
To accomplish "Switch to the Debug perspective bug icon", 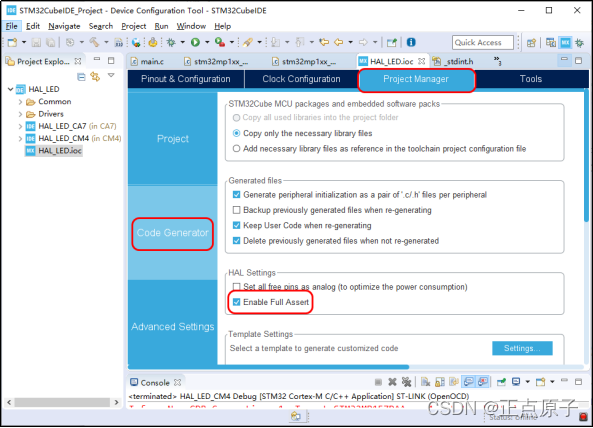I will (579, 43).
